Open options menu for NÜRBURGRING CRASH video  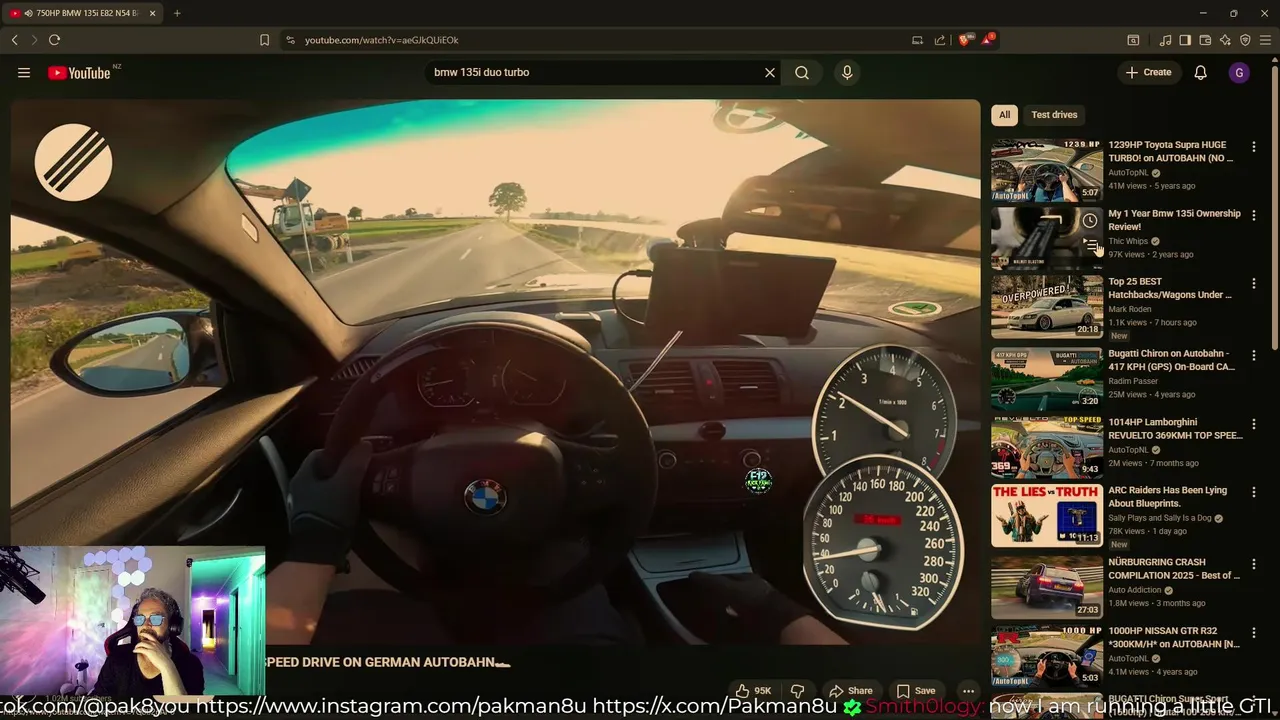pyautogui.click(x=1254, y=564)
